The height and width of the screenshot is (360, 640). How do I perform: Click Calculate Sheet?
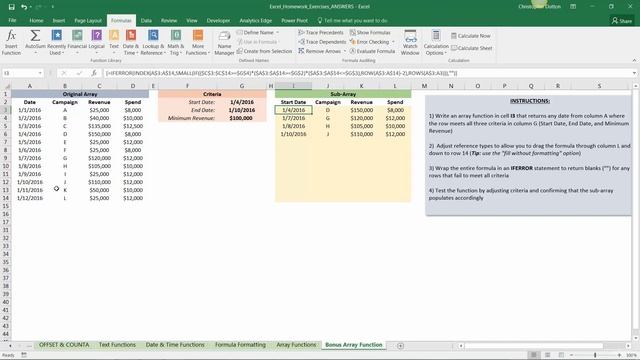click(x=471, y=48)
